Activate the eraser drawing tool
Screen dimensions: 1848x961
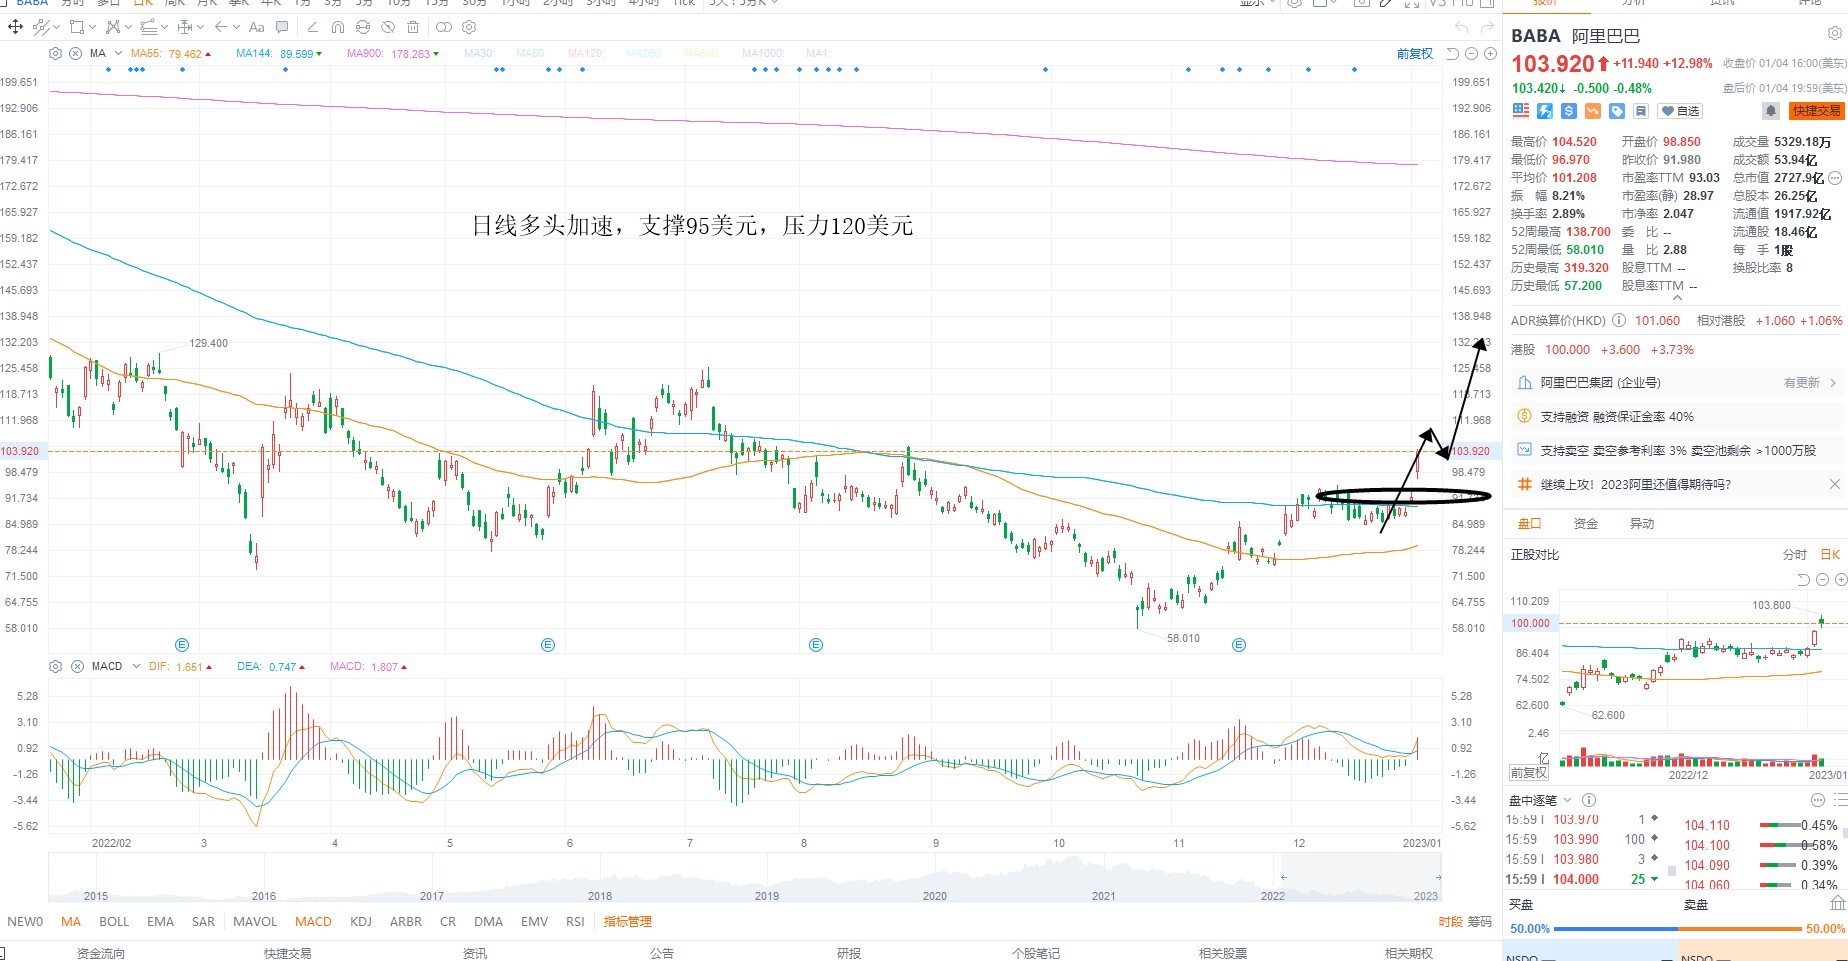tap(313, 27)
